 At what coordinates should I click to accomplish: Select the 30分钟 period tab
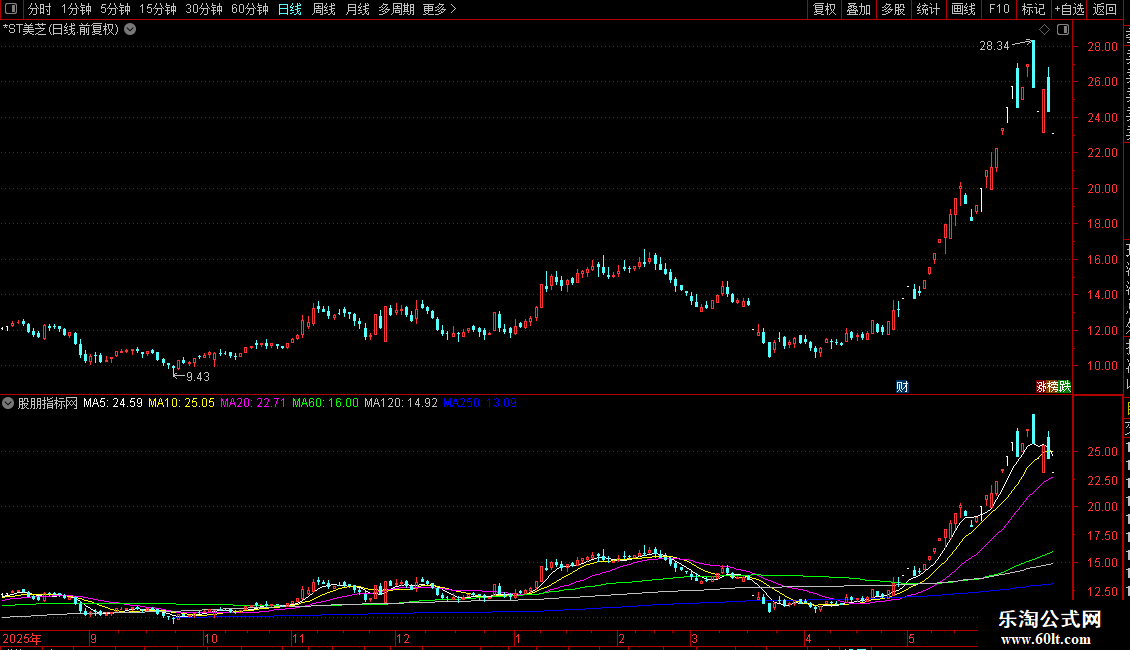(x=204, y=9)
